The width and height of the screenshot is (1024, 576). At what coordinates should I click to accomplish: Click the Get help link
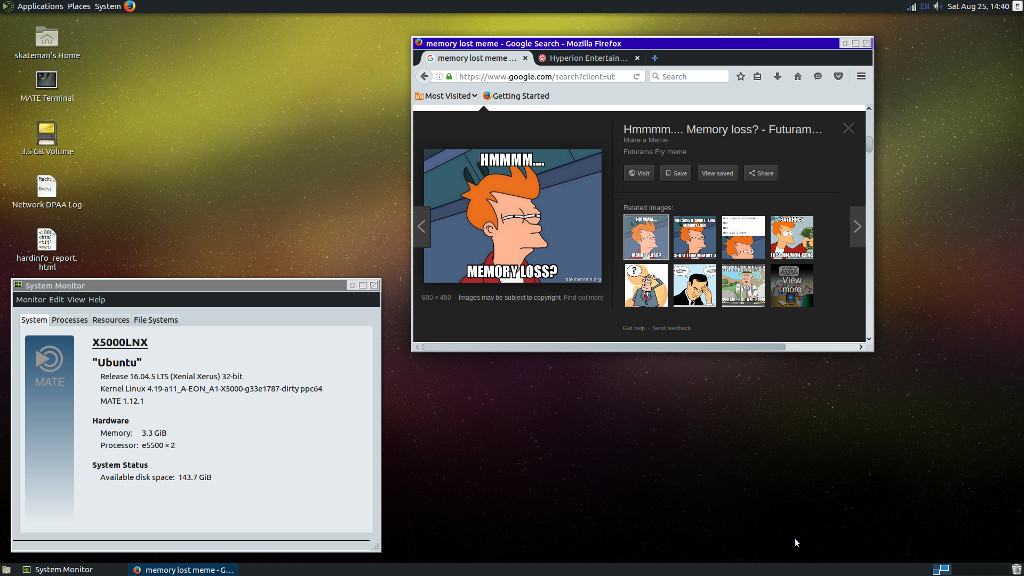tap(633, 328)
